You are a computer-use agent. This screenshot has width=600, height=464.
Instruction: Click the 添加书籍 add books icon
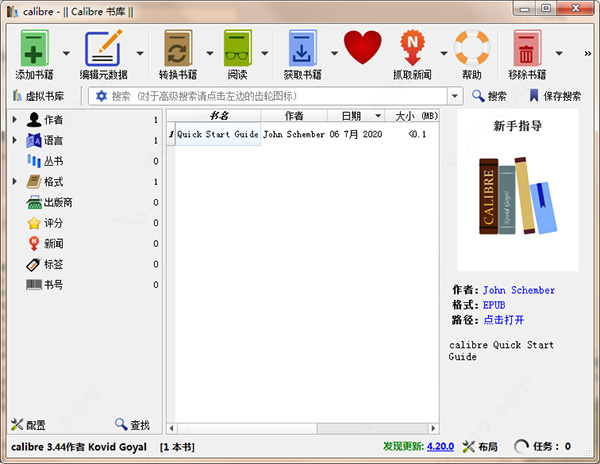(34, 48)
